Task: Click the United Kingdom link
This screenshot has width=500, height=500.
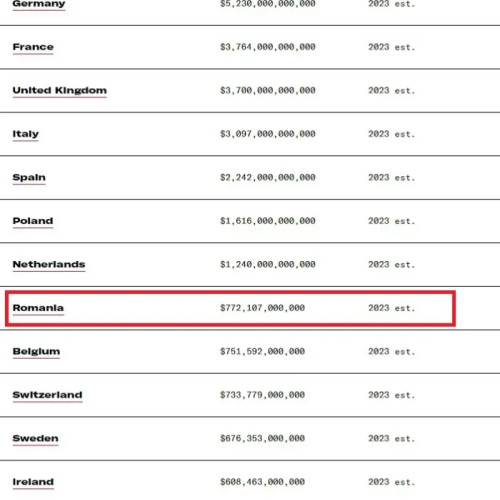Action: click(x=60, y=90)
